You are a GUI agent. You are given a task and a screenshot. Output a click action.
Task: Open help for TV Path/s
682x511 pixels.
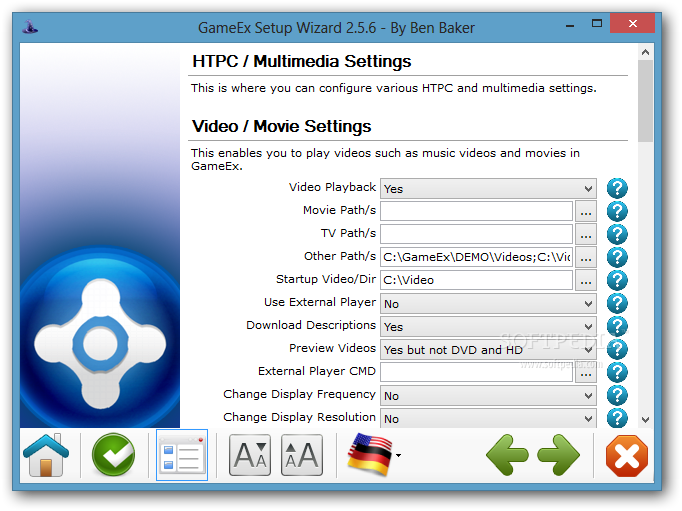[x=617, y=234]
